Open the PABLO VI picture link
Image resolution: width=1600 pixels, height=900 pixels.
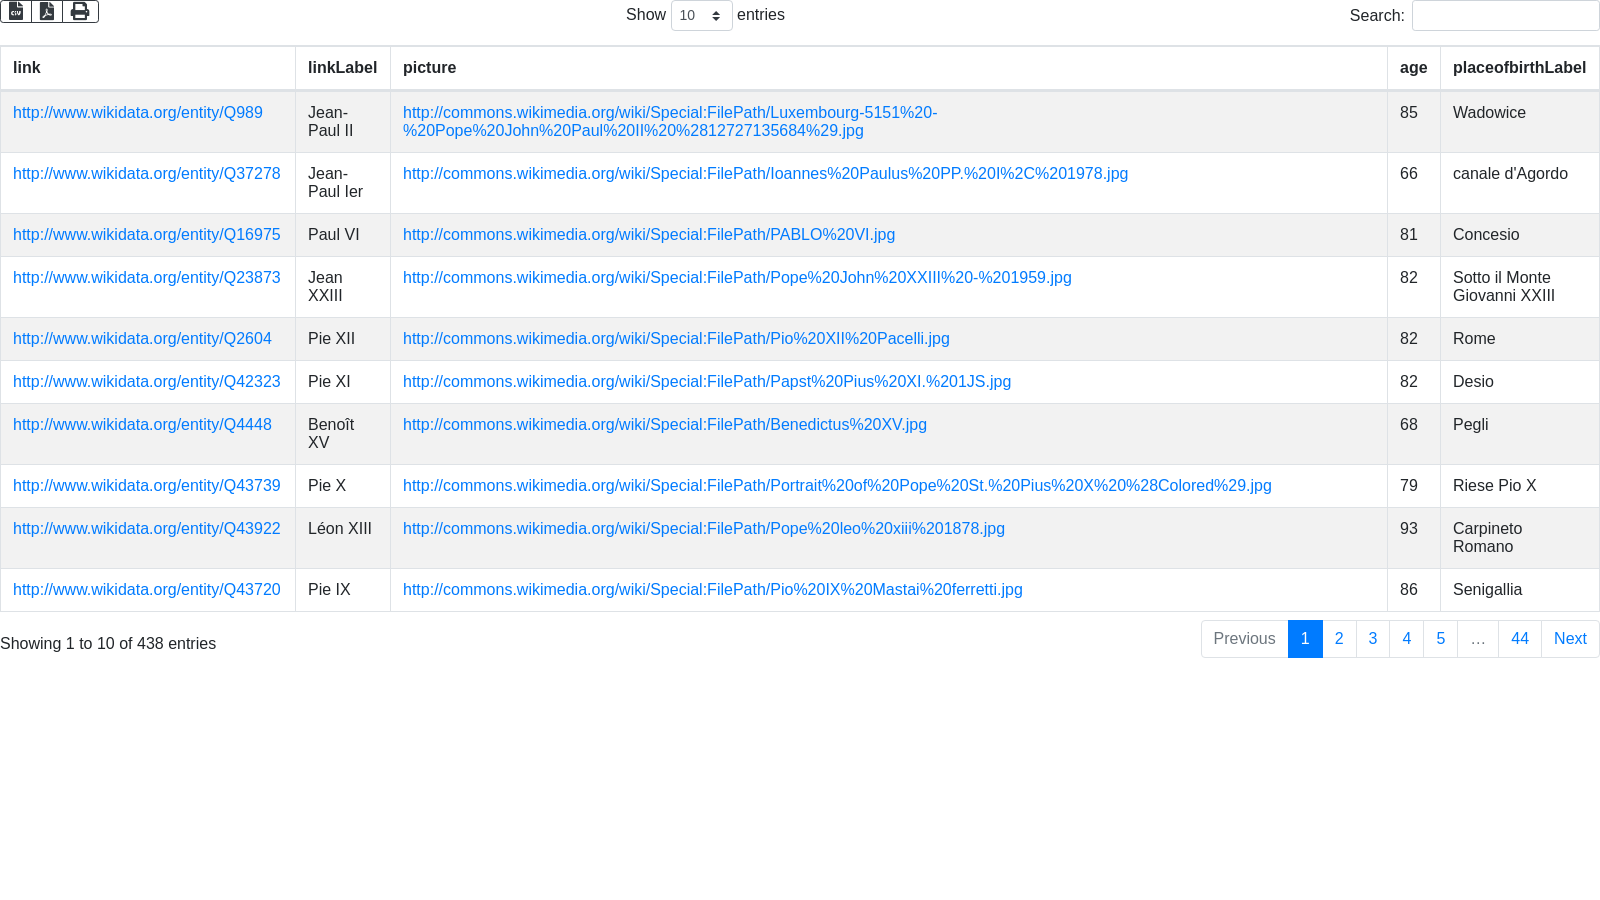(648, 235)
